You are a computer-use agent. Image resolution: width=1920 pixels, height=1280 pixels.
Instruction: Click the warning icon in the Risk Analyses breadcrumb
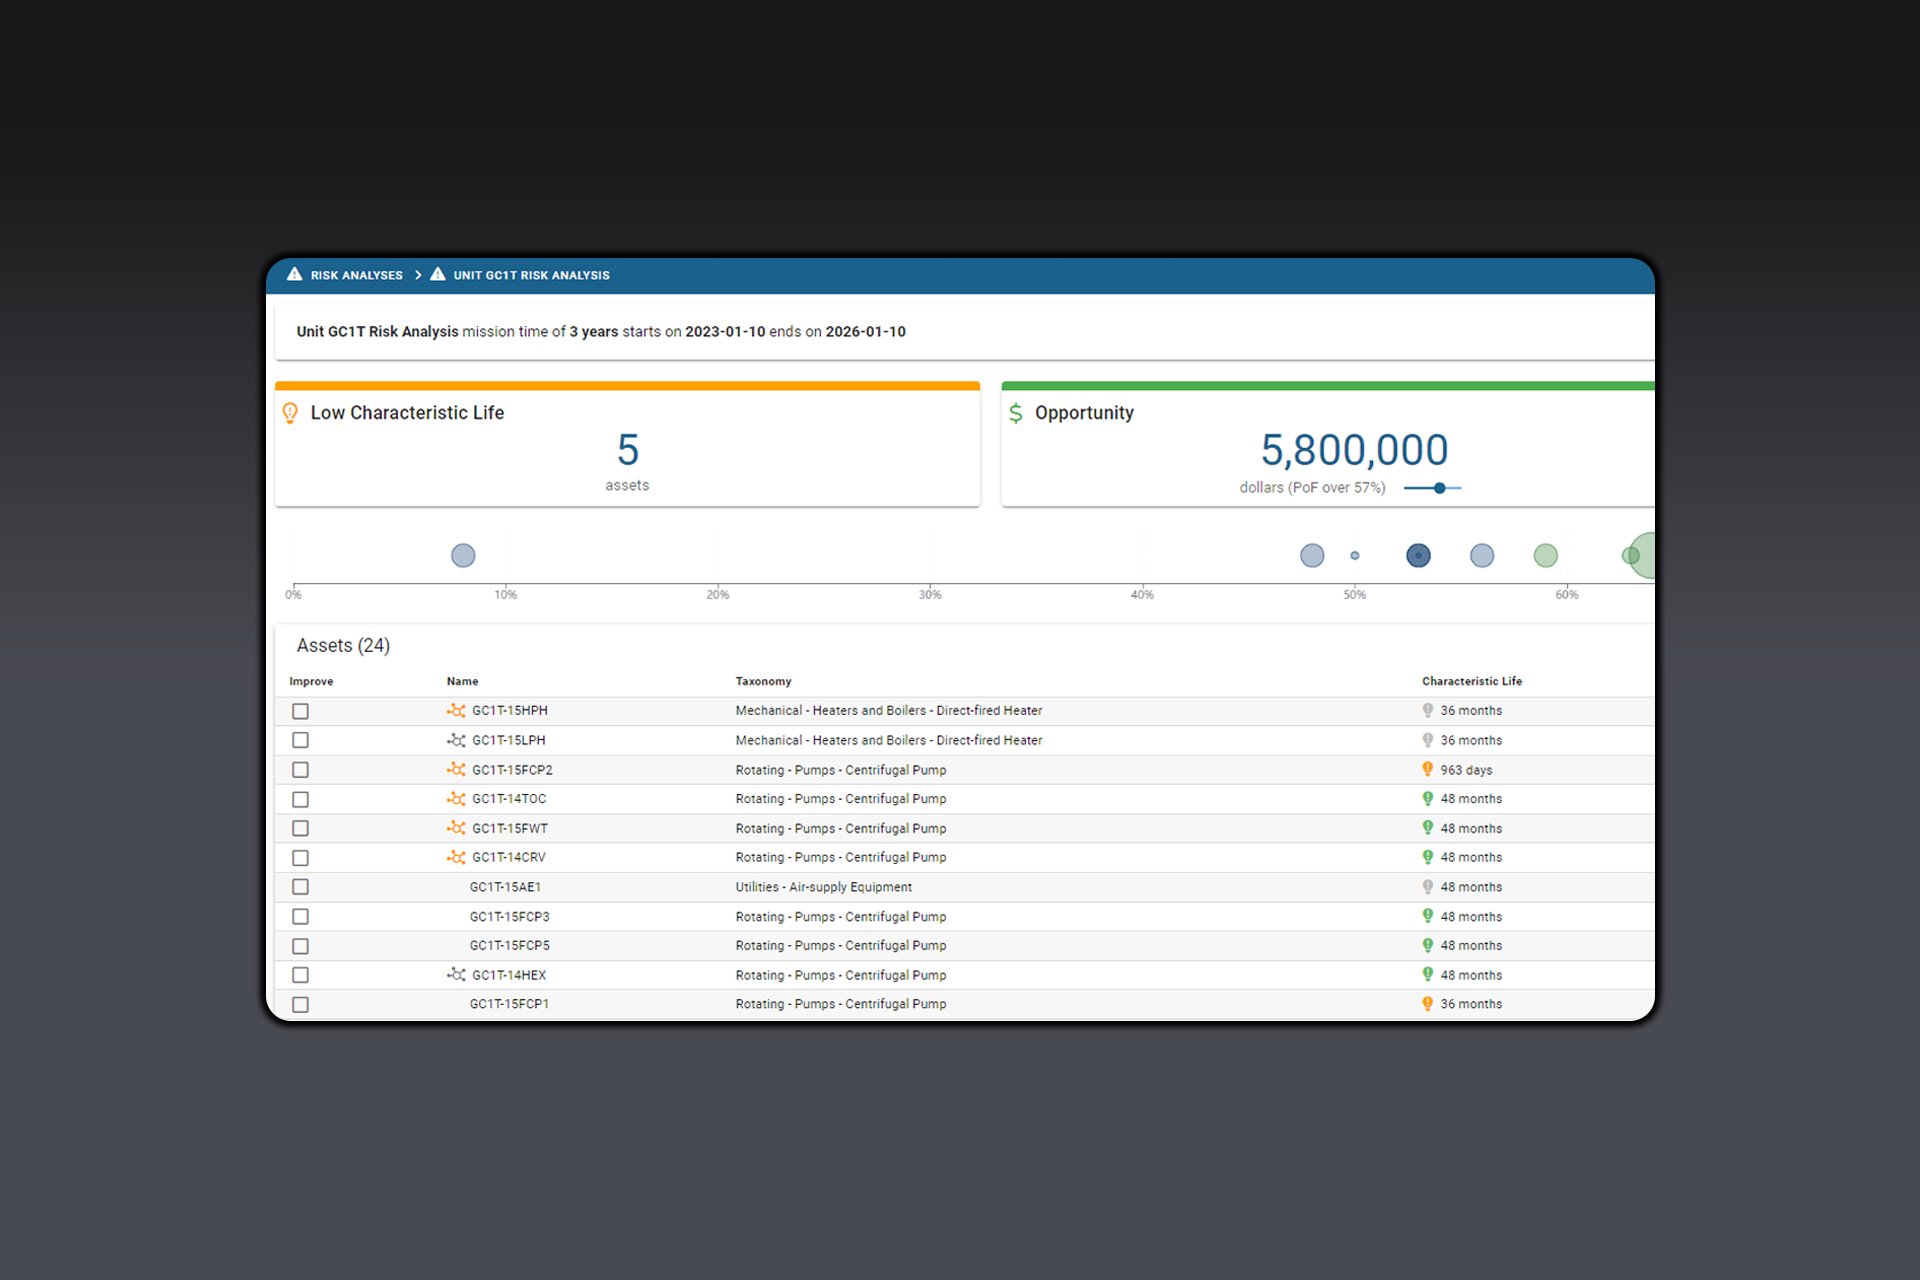293,274
